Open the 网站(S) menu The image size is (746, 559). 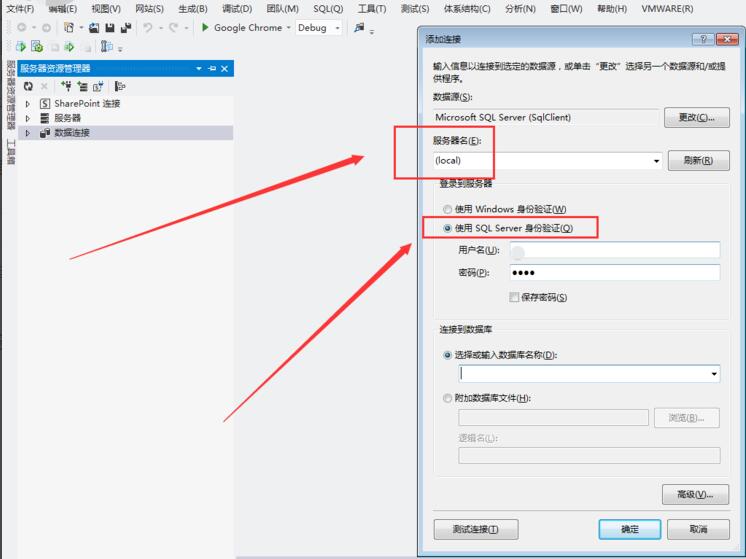(149, 9)
